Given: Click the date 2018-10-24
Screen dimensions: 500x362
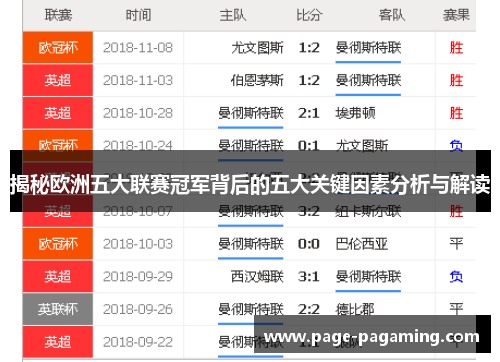Looking at the screenshot, I should (x=138, y=145).
